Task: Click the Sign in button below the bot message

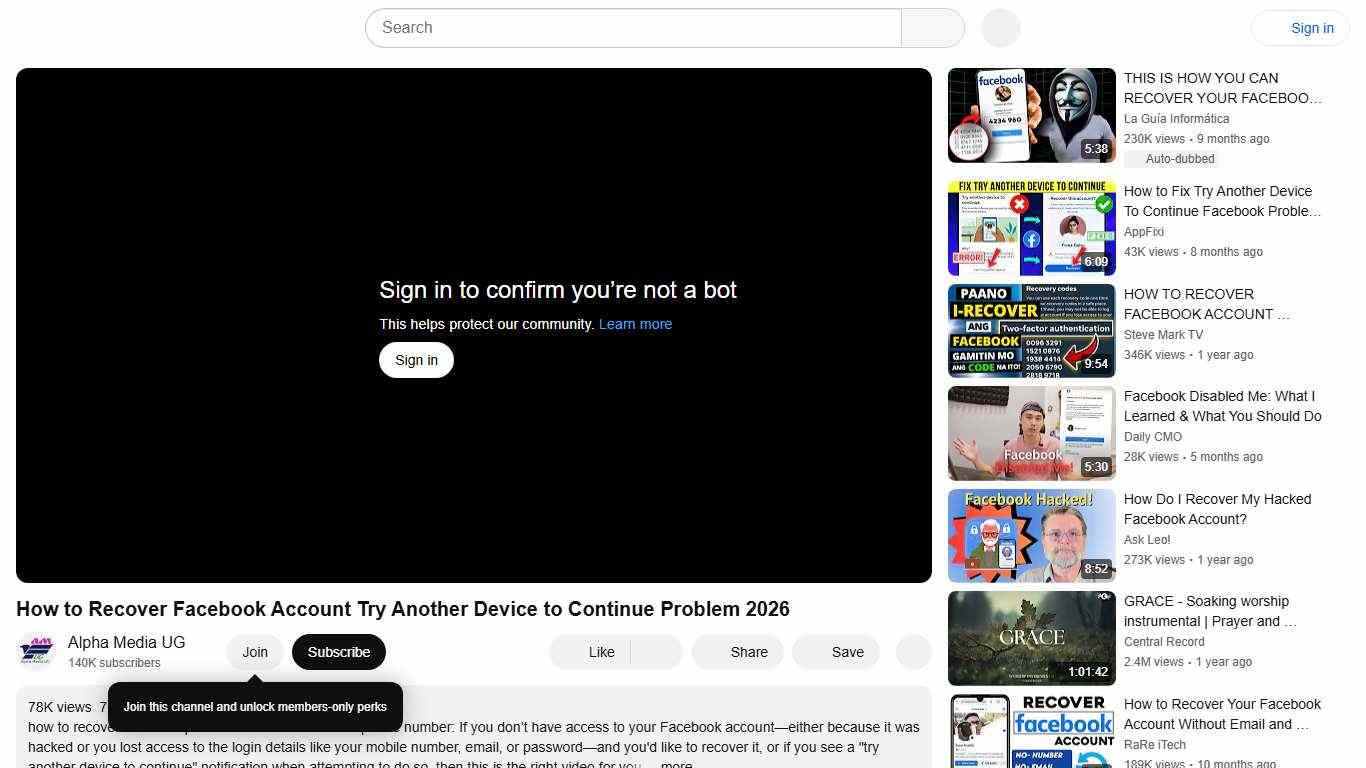Action: (416, 359)
